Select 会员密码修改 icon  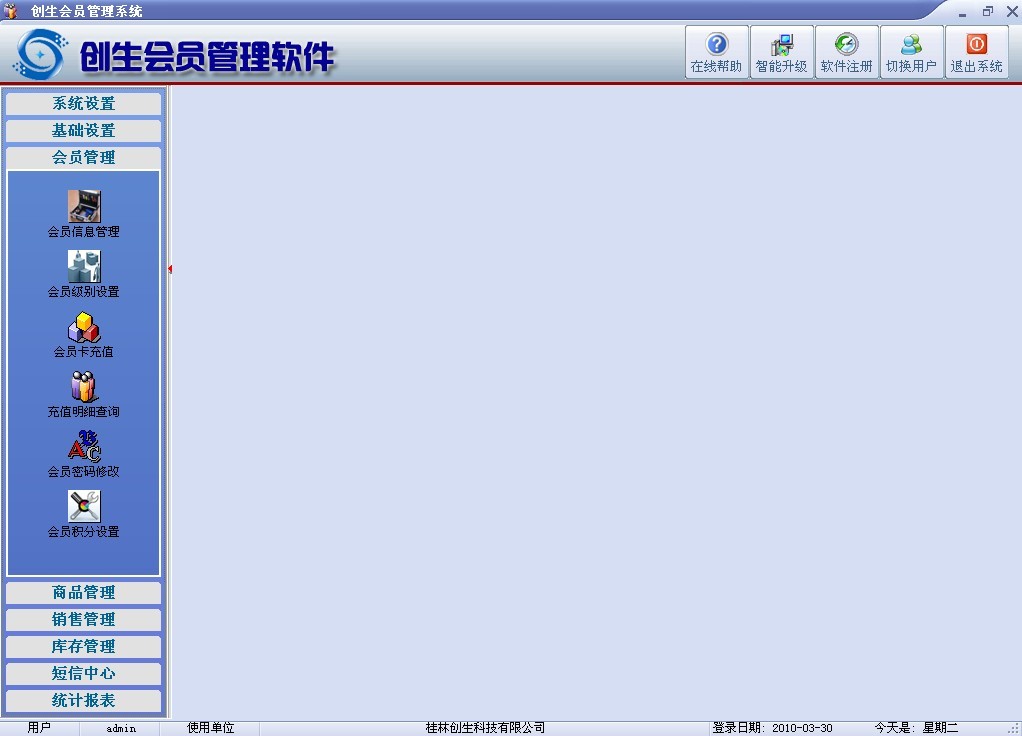pos(84,447)
